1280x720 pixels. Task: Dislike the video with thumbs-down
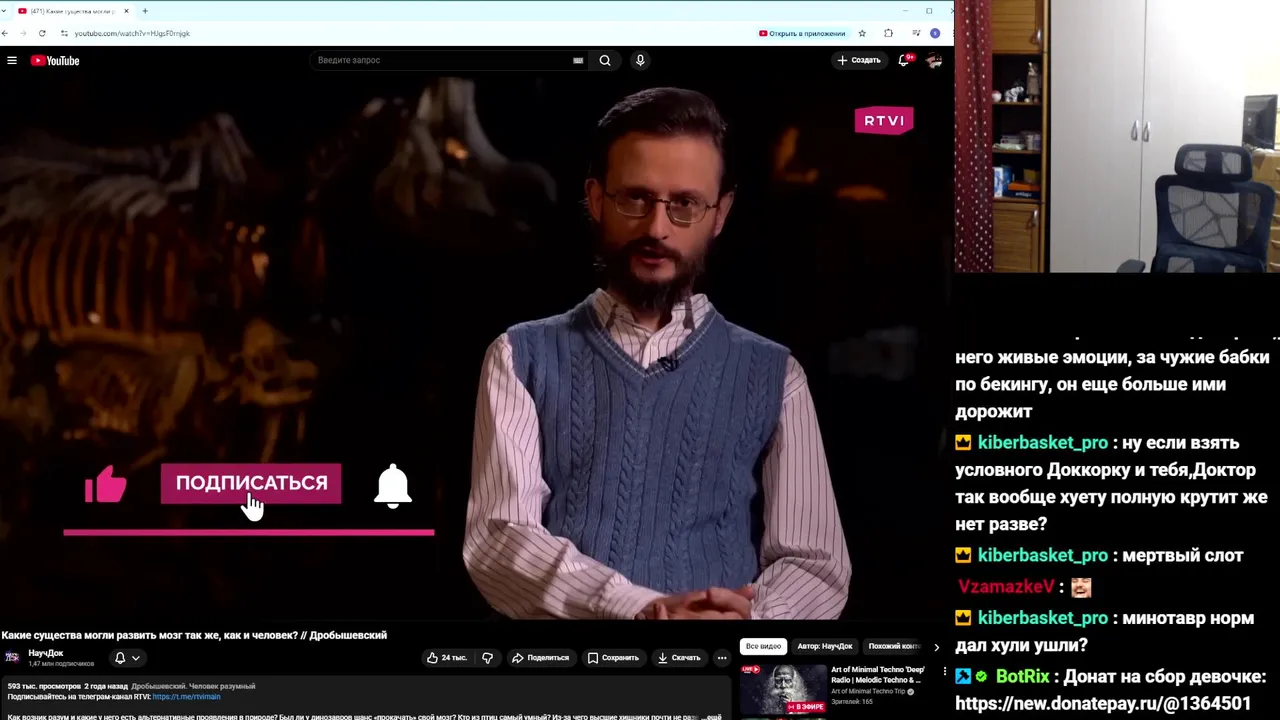487,658
